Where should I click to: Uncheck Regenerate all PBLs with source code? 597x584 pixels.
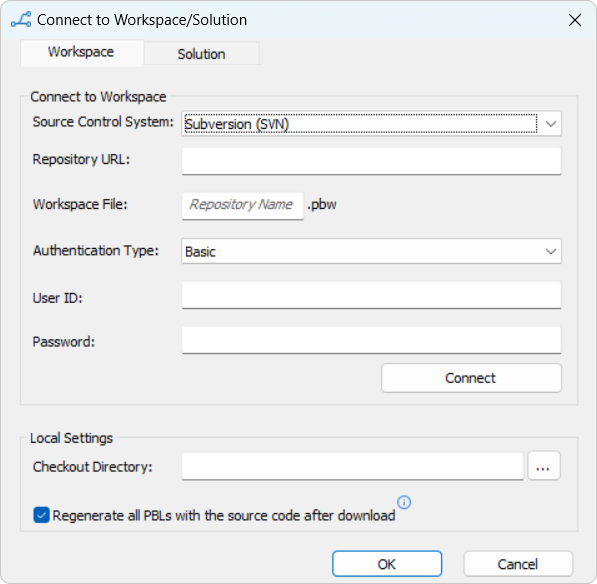pos(41,515)
